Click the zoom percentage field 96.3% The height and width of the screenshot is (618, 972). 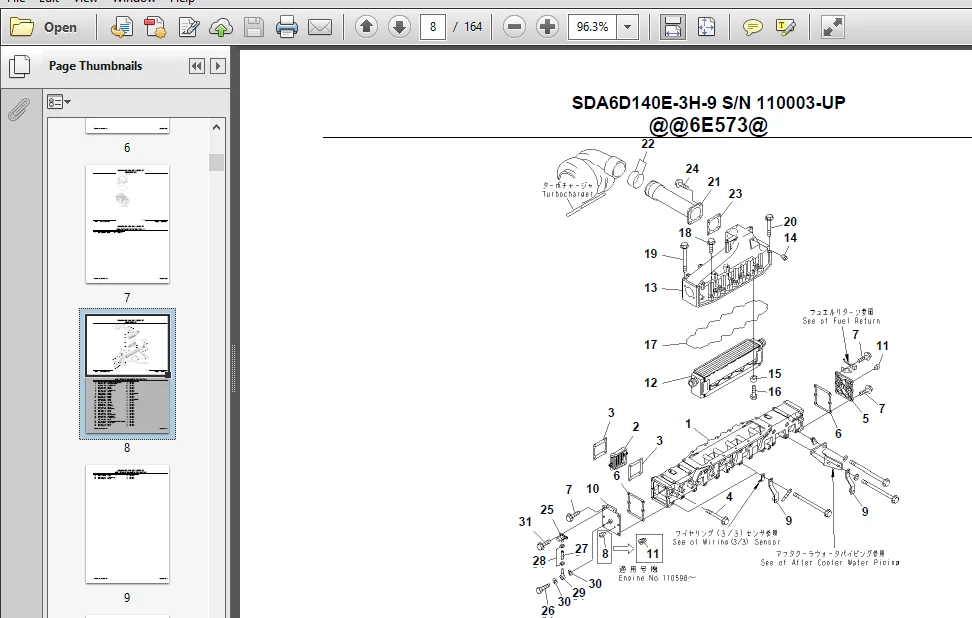tap(592, 27)
